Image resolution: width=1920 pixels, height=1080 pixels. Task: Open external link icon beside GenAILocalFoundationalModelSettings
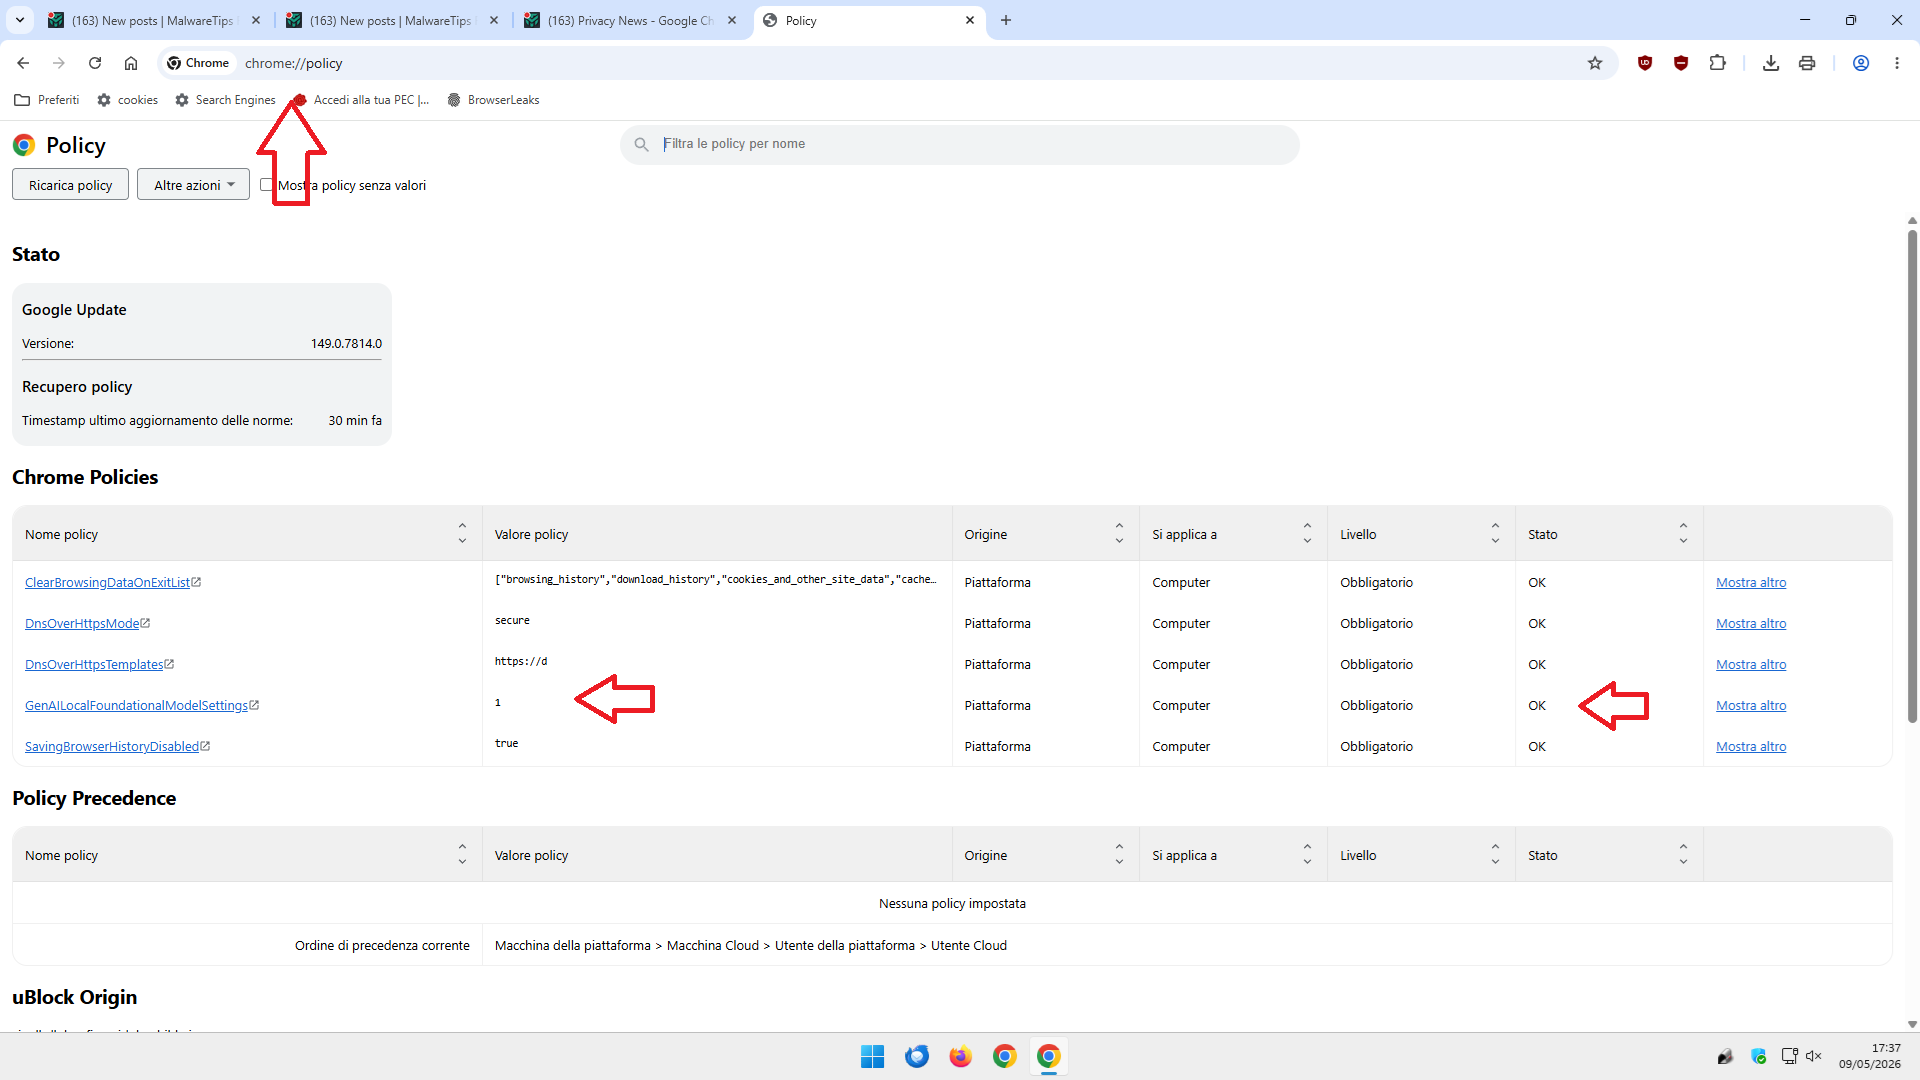(254, 705)
